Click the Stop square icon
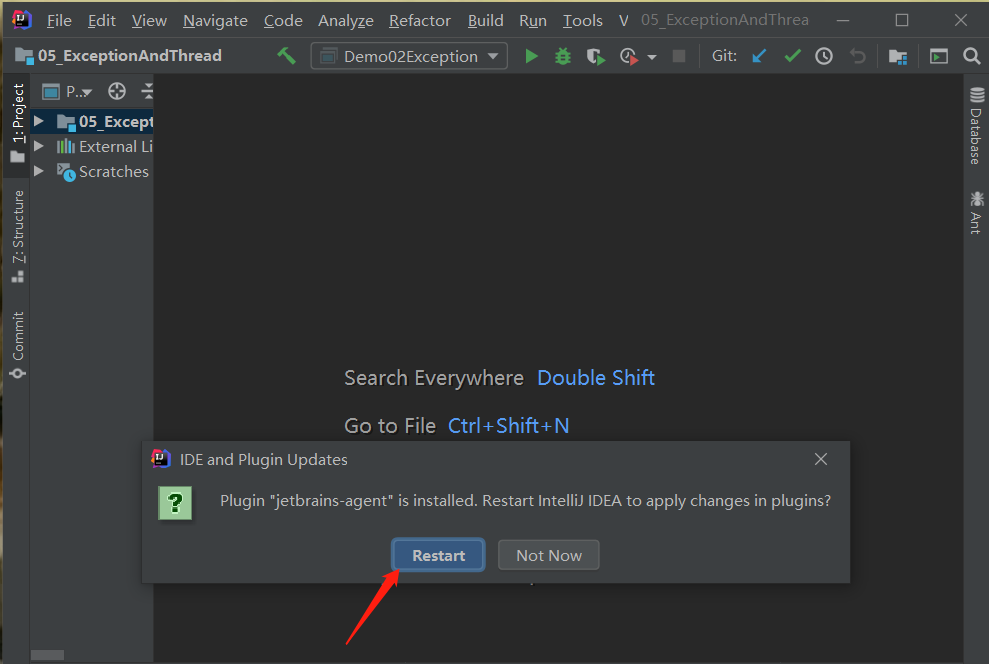Screen dimensions: 989x664 tap(679, 56)
